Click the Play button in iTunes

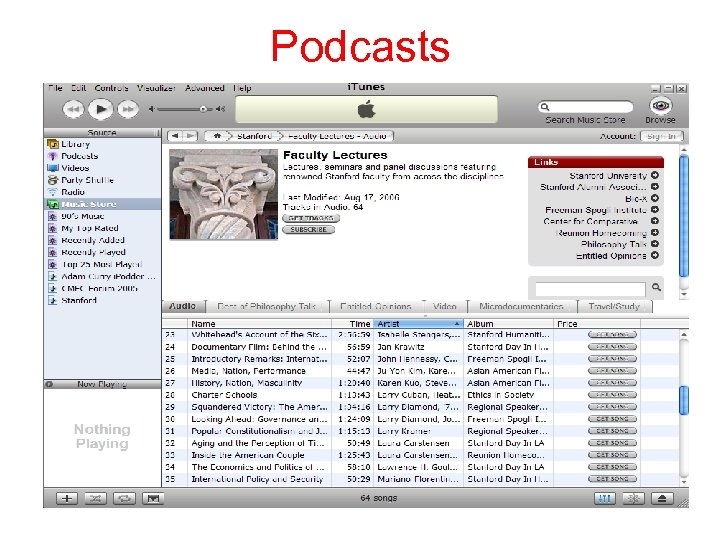100,109
